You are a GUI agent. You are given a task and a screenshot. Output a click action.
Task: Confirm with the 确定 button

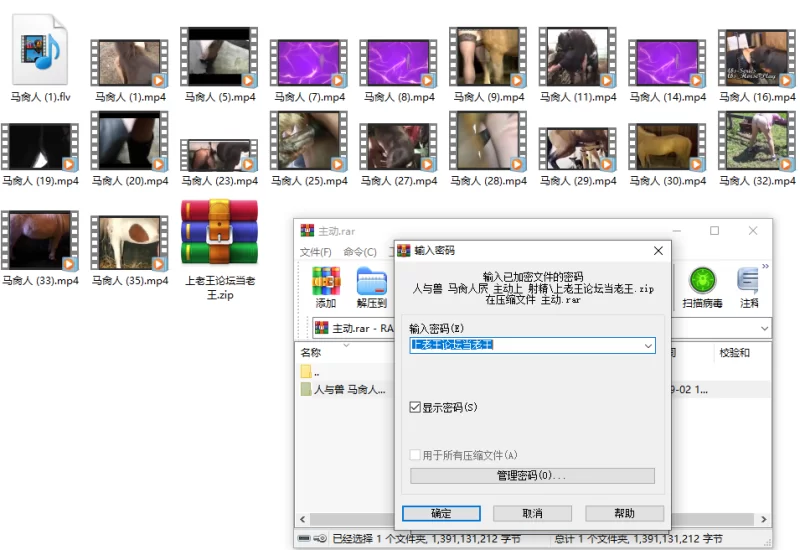[x=441, y=513]
